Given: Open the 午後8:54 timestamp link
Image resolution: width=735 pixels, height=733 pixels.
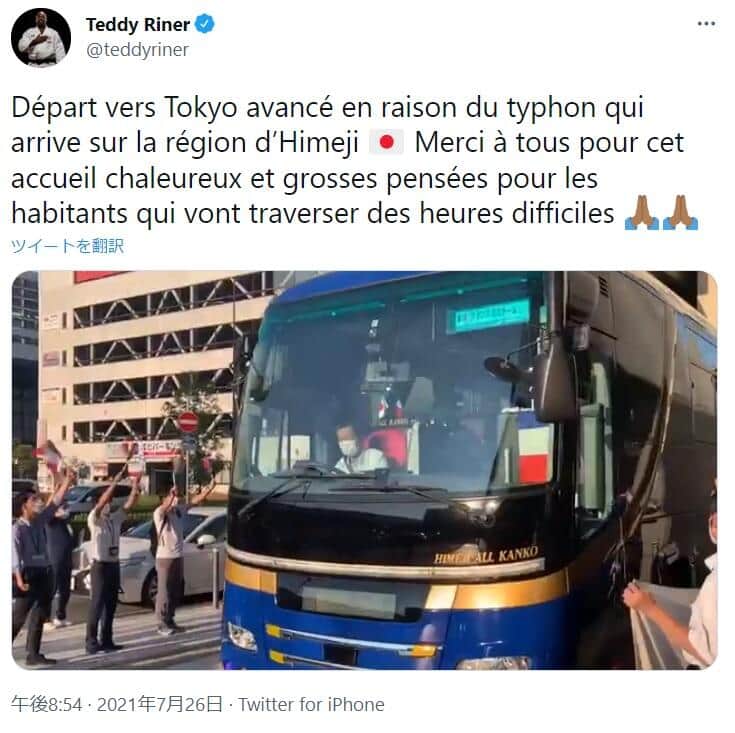Looking at the screenshot, I should [46, 704].
